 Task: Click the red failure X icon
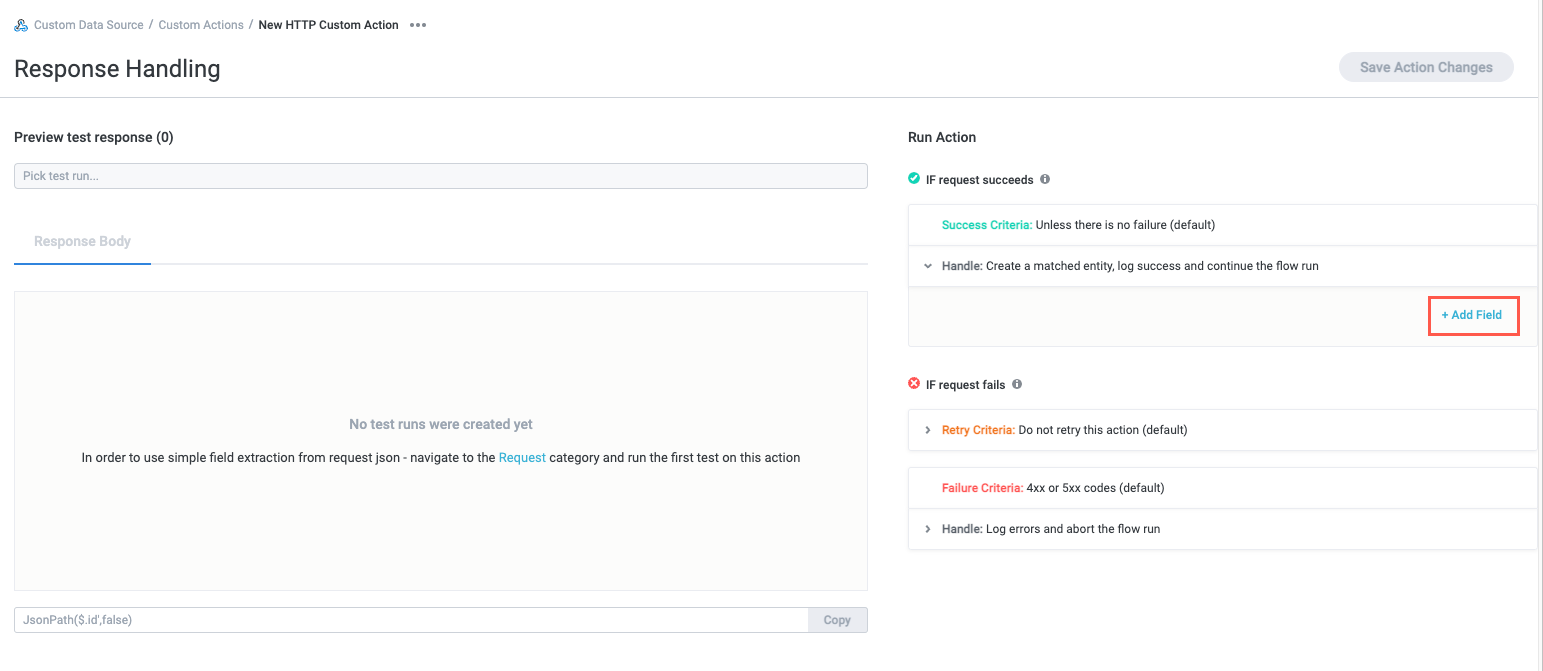click(914, 384)
